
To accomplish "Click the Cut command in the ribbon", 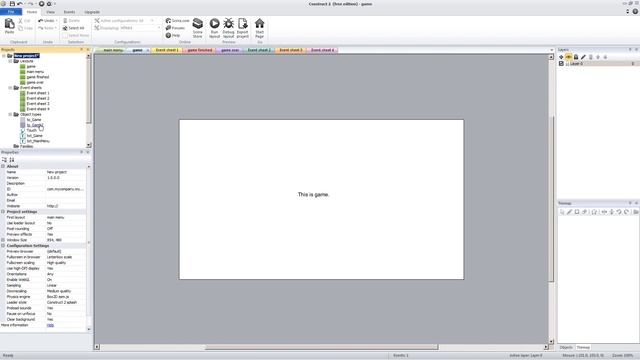I will [24, 21].
